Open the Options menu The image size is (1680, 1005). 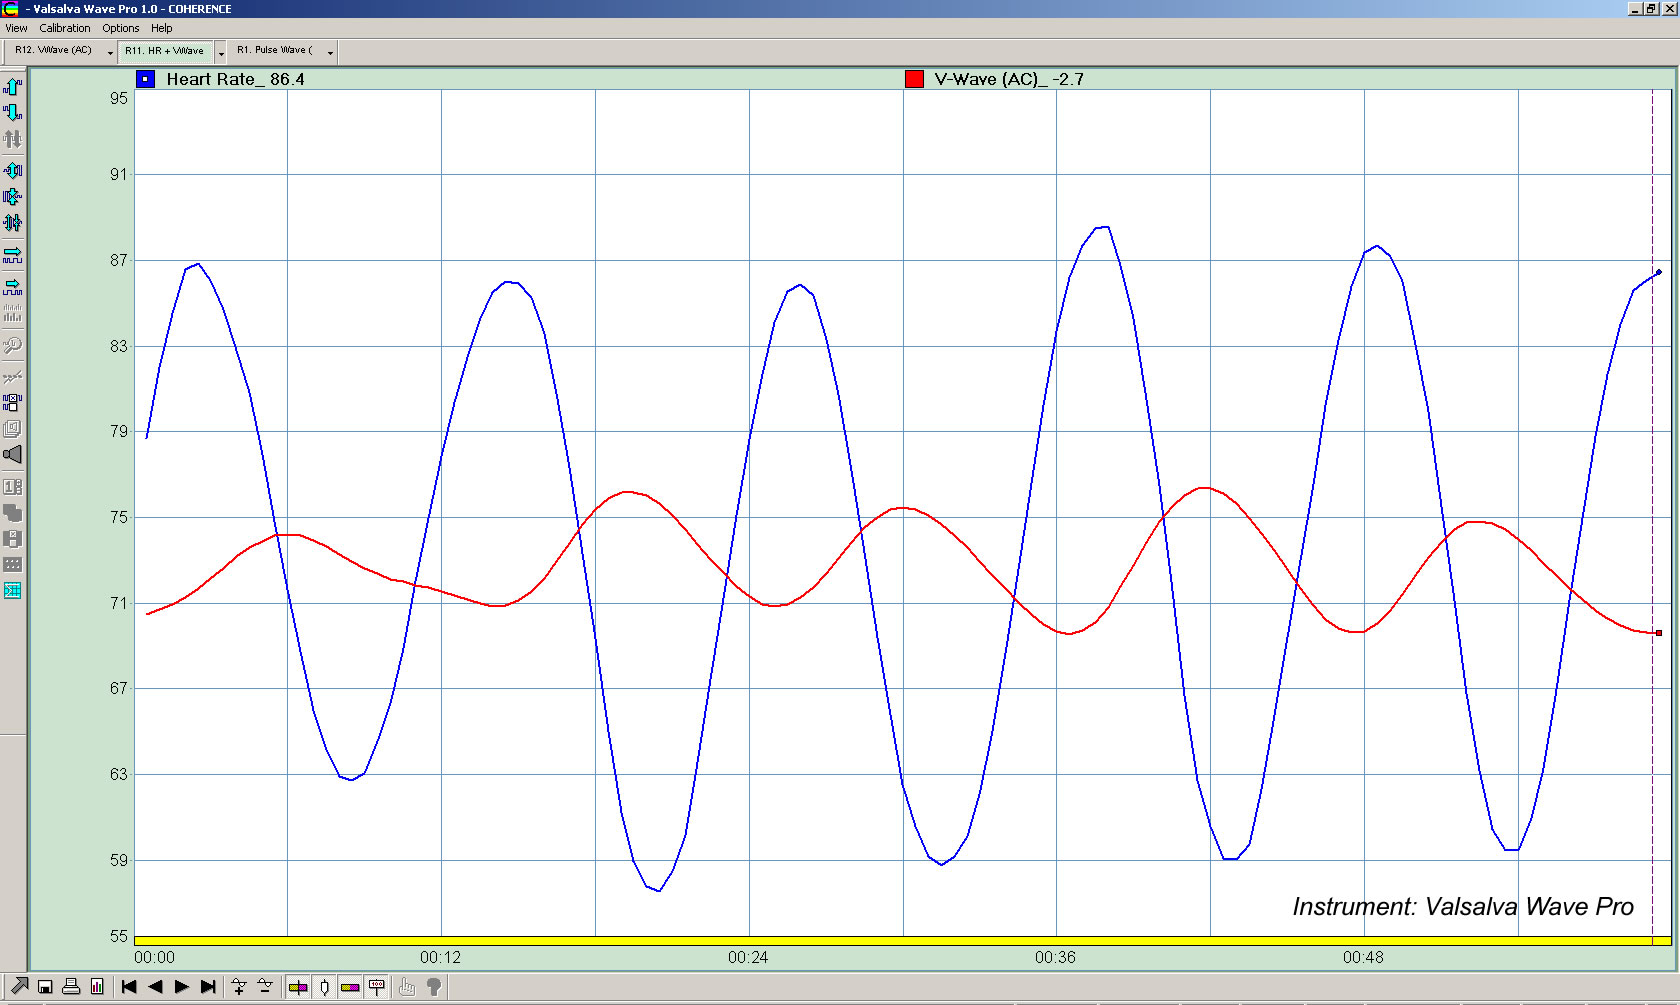121,28
